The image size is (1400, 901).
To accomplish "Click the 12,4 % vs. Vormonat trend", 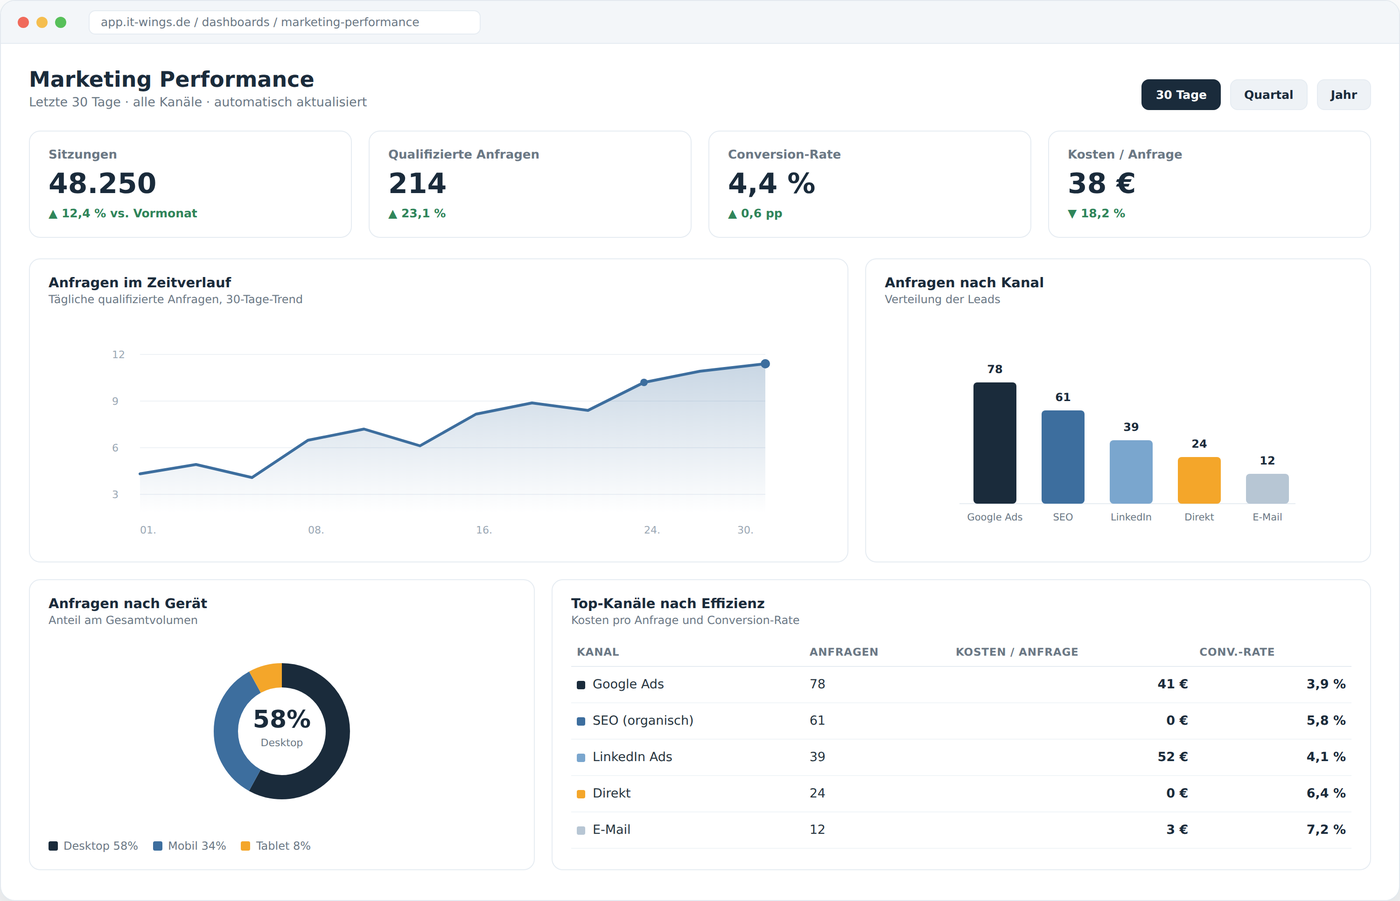I will (123, 213).
